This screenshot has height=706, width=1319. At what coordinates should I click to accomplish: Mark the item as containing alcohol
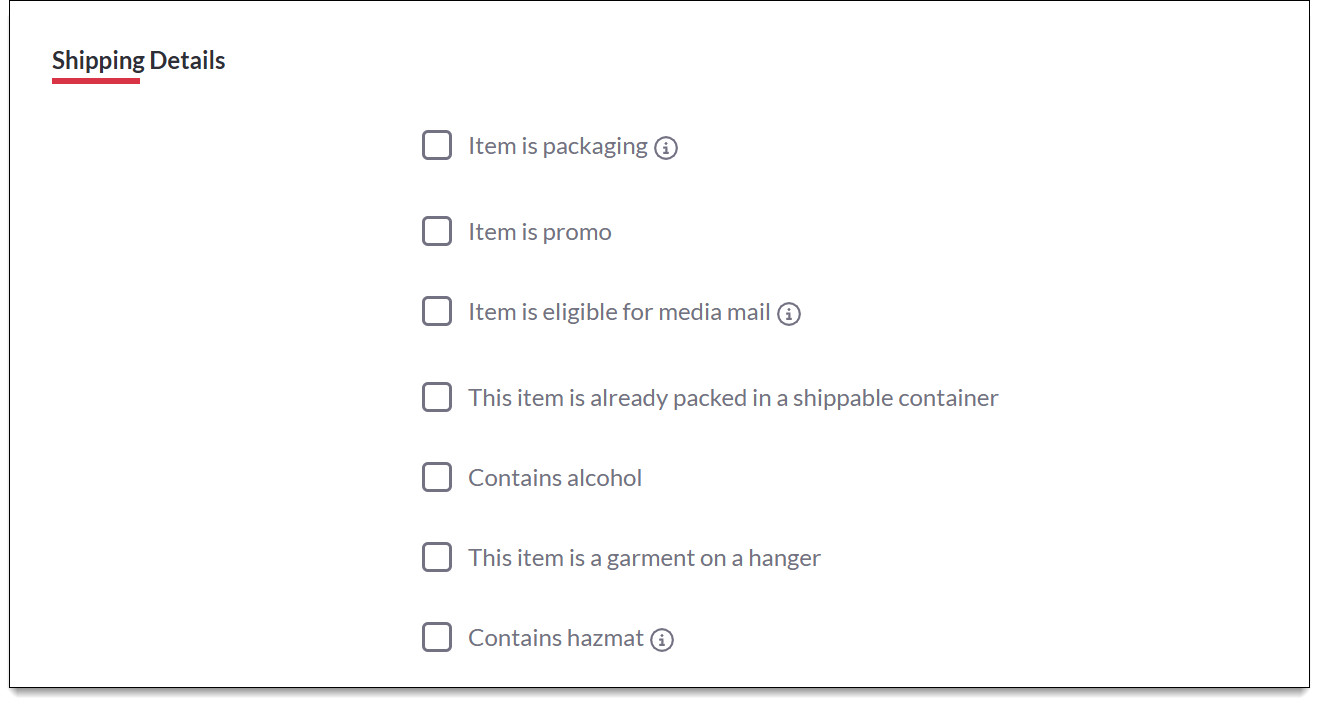tap(437, 477)
